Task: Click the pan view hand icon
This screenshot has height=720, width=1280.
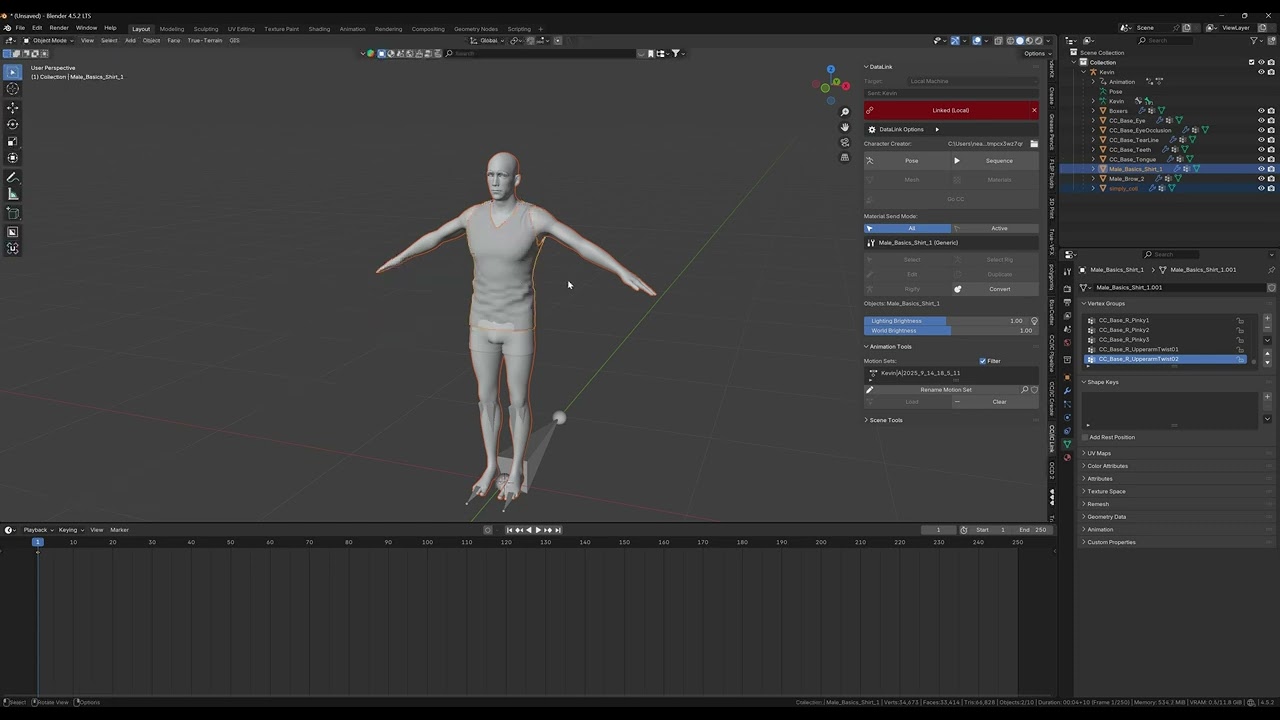Action: pyautogui.click(x=845, y=127)
